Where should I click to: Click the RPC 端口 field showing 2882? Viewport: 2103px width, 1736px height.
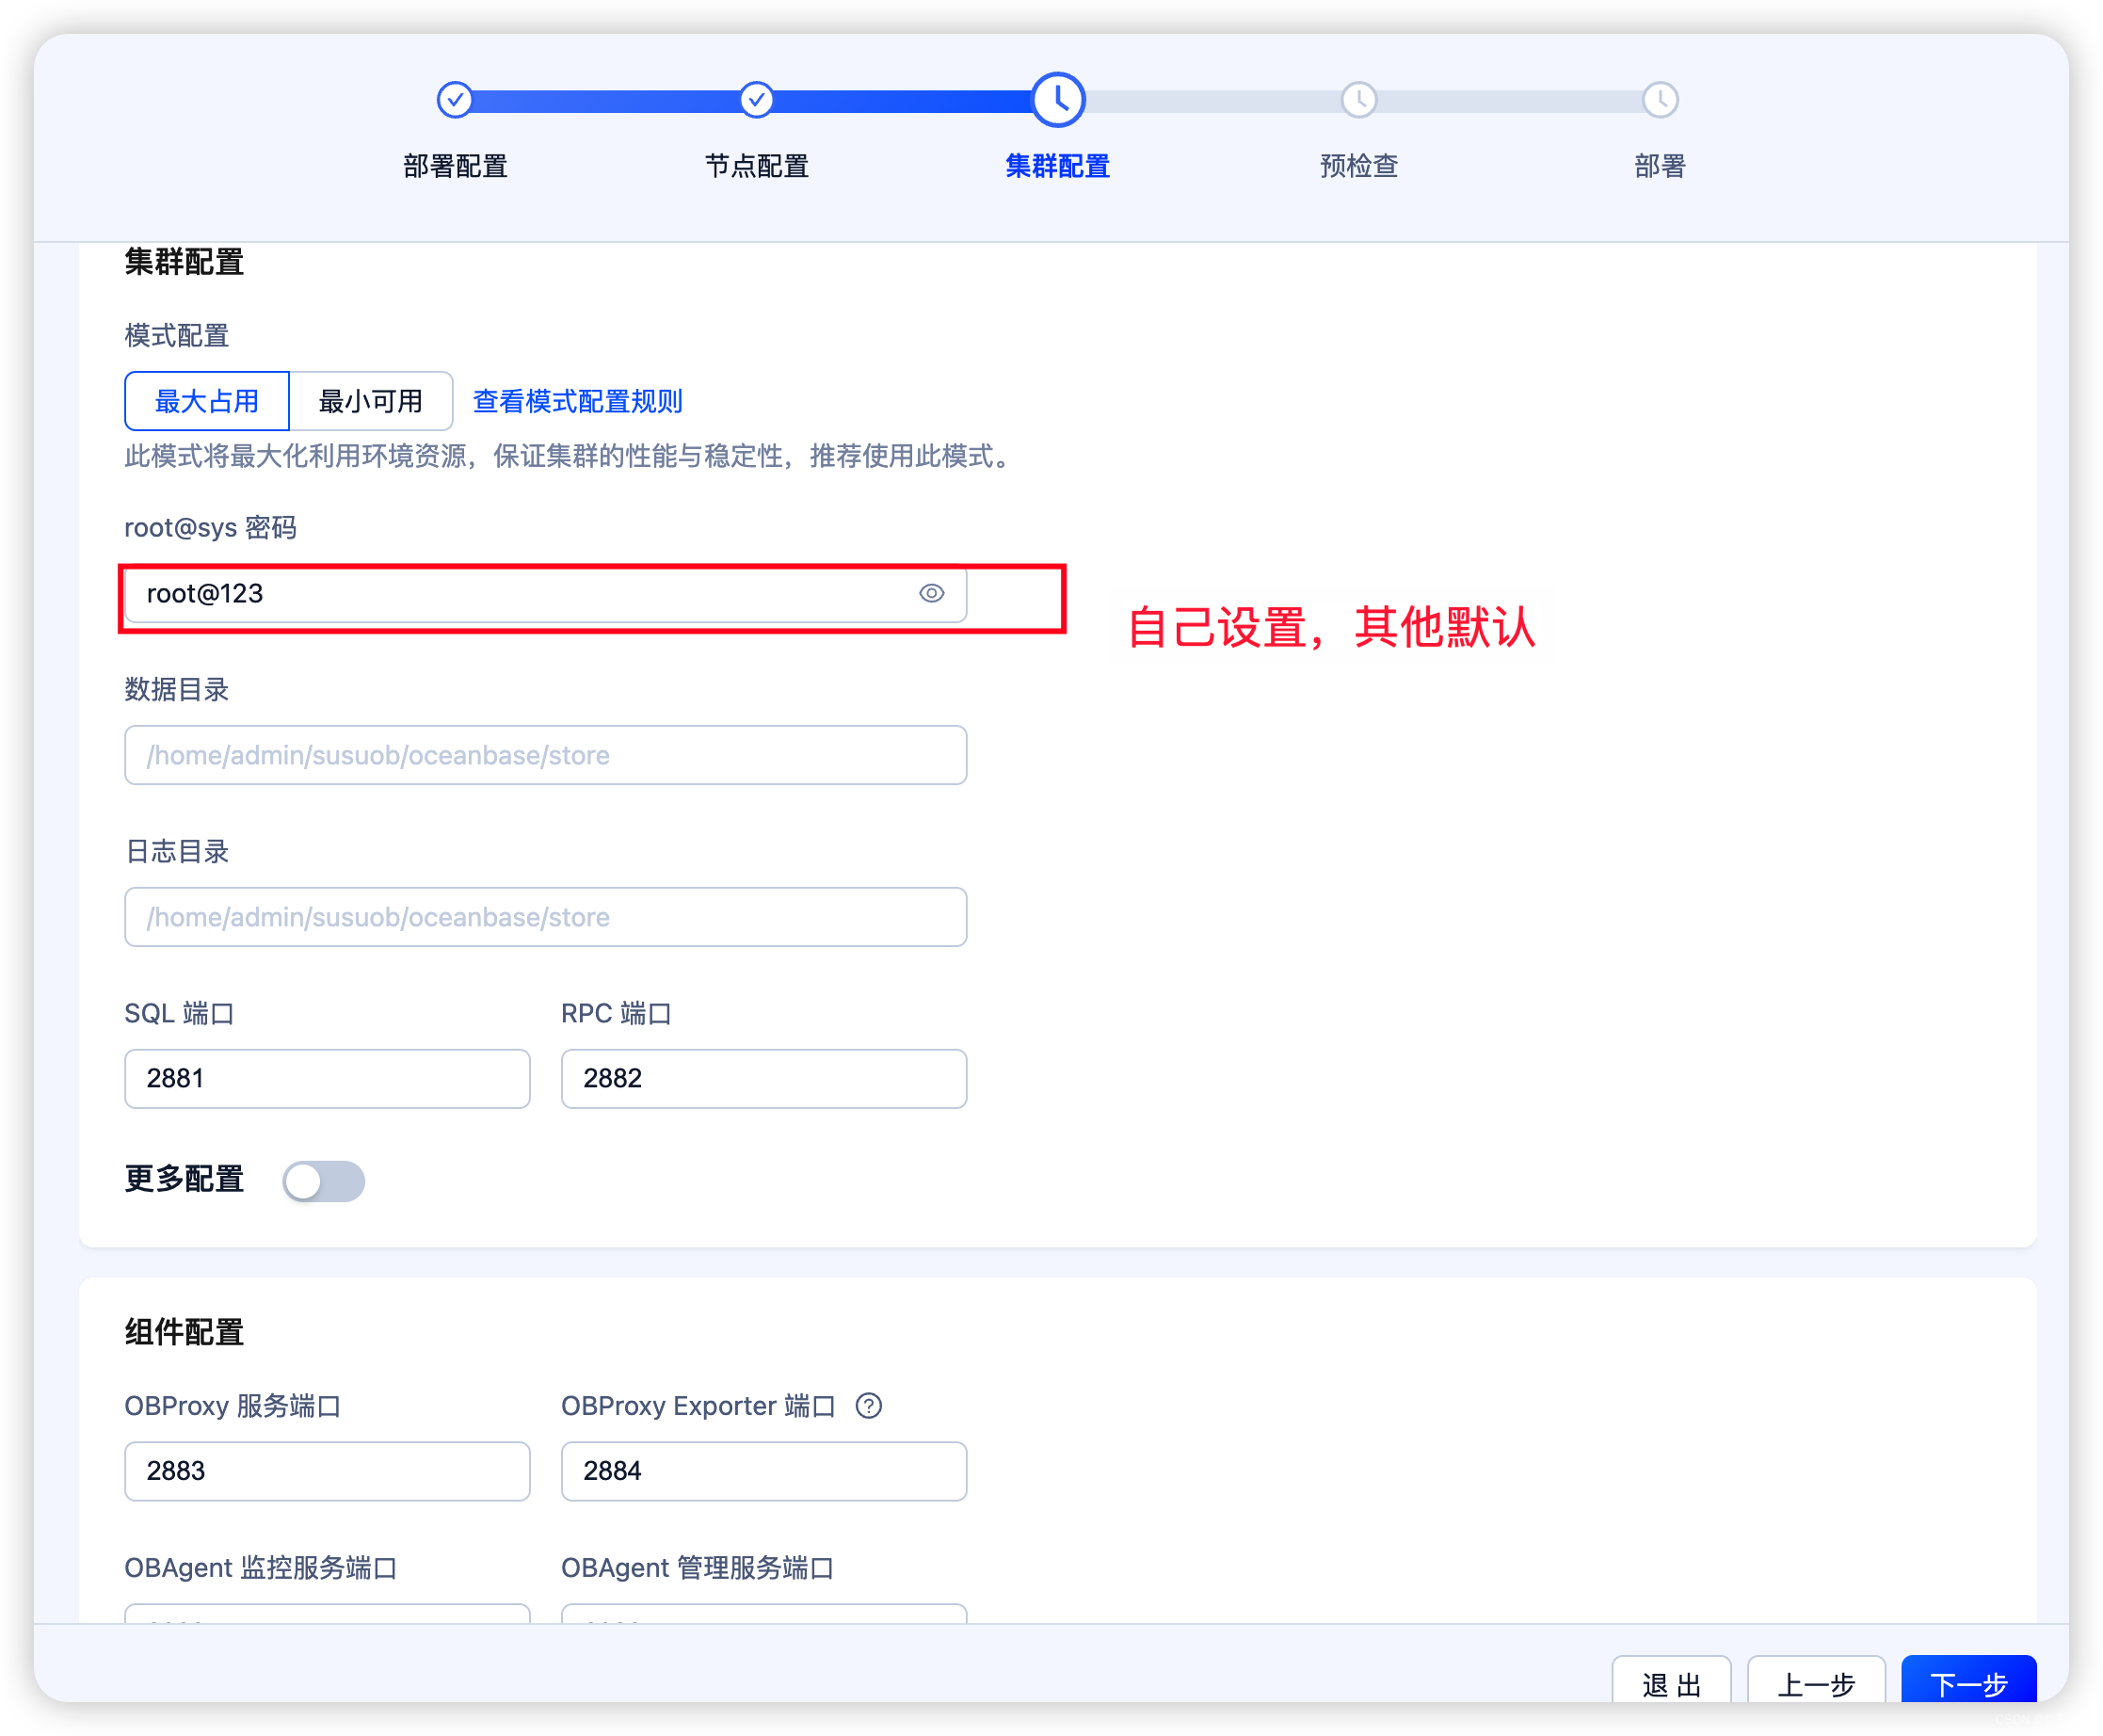click(763, 1079)
